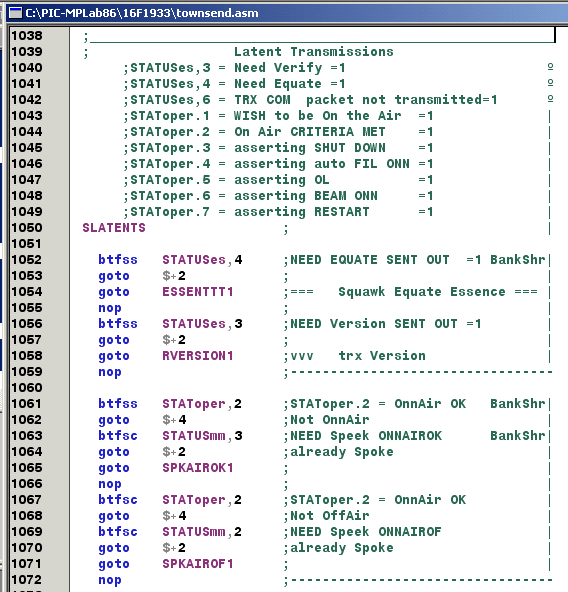Click operand STATUSes,3 on line 1056

point(202,324)
